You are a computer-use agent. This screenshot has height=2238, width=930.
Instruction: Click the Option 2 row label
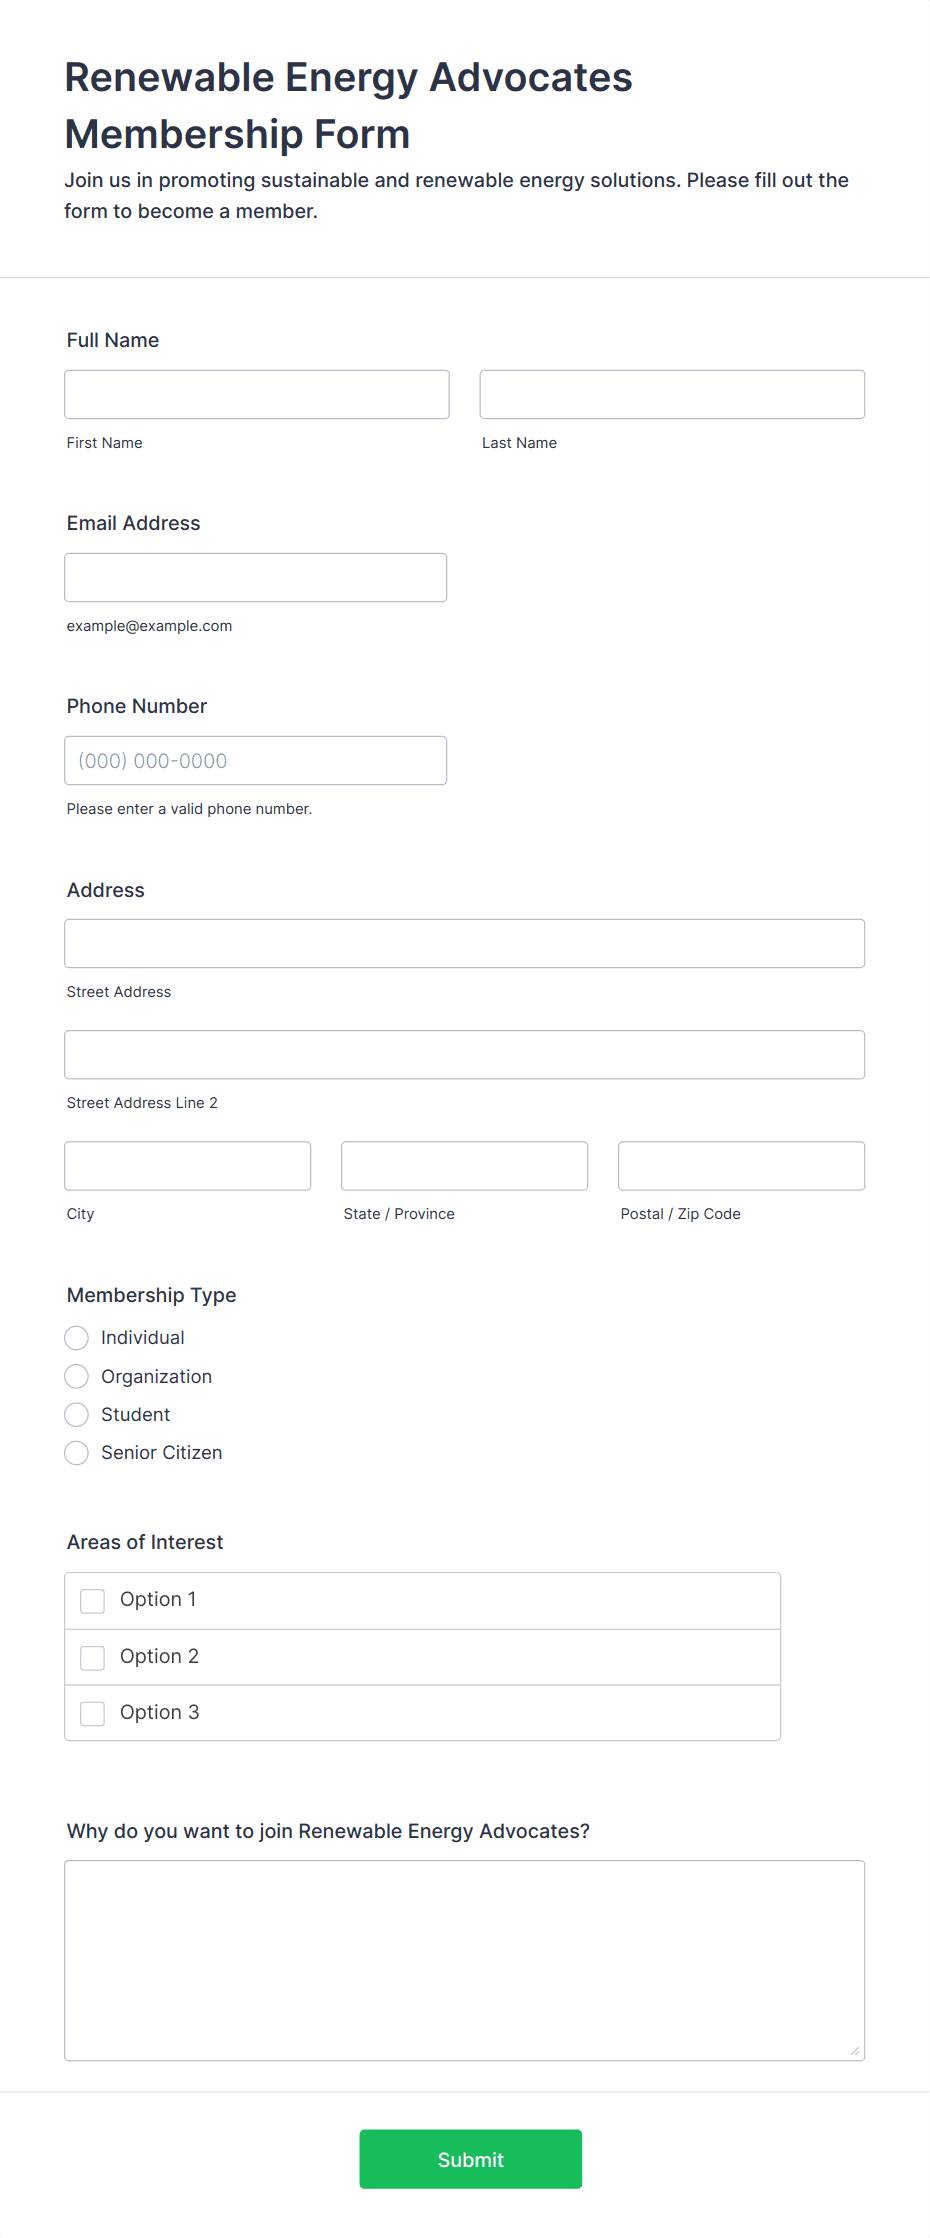(x=159, y=1656)
